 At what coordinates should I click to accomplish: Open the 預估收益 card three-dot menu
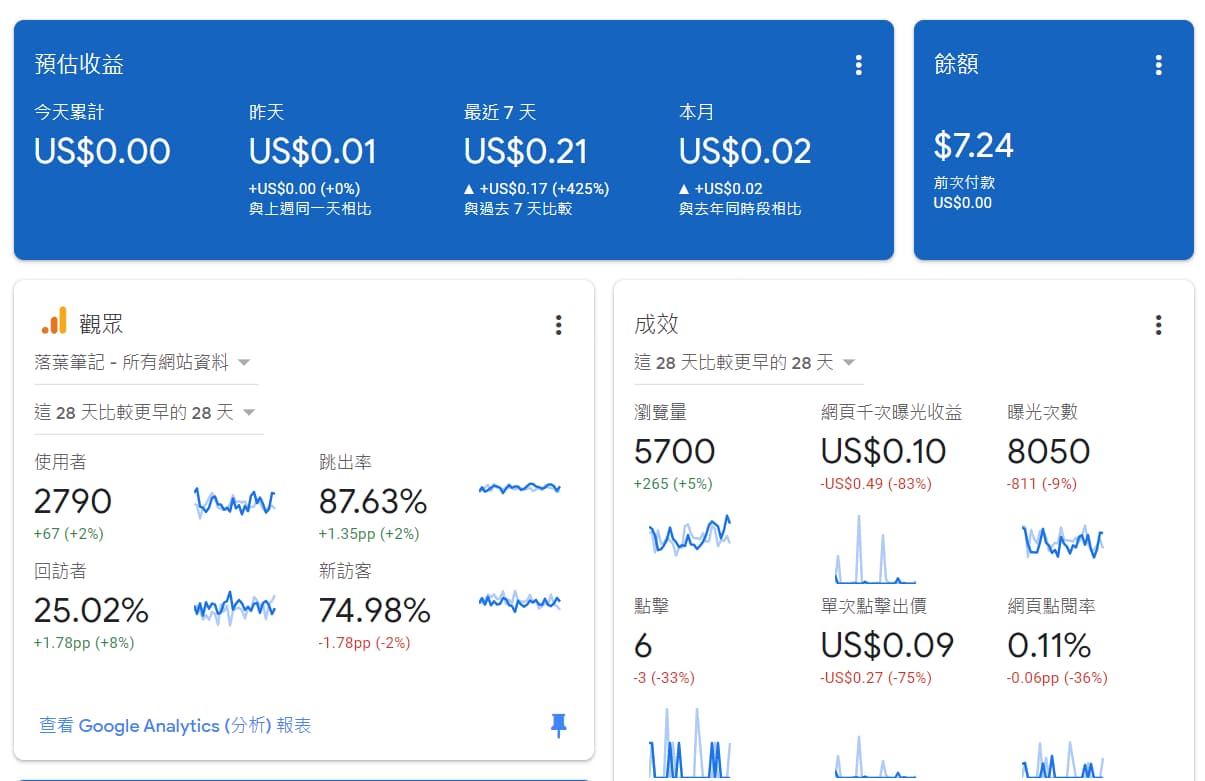tap(858, 65)
